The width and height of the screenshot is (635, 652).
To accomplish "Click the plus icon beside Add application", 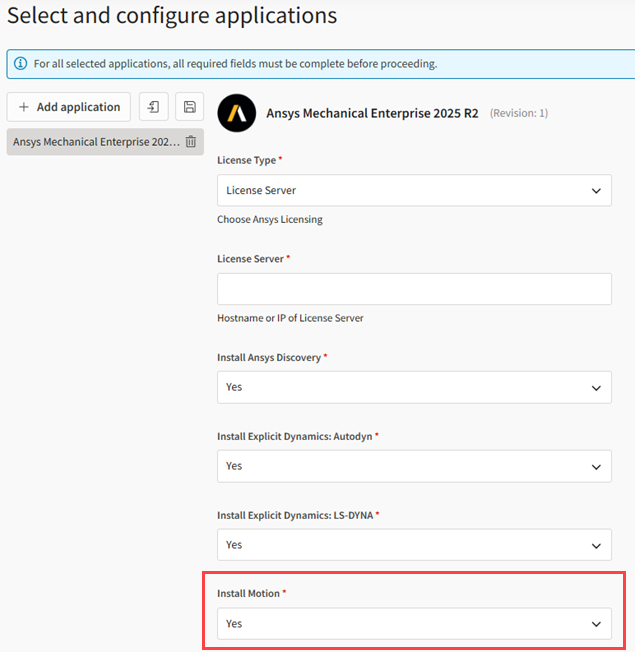I will 24,107.
